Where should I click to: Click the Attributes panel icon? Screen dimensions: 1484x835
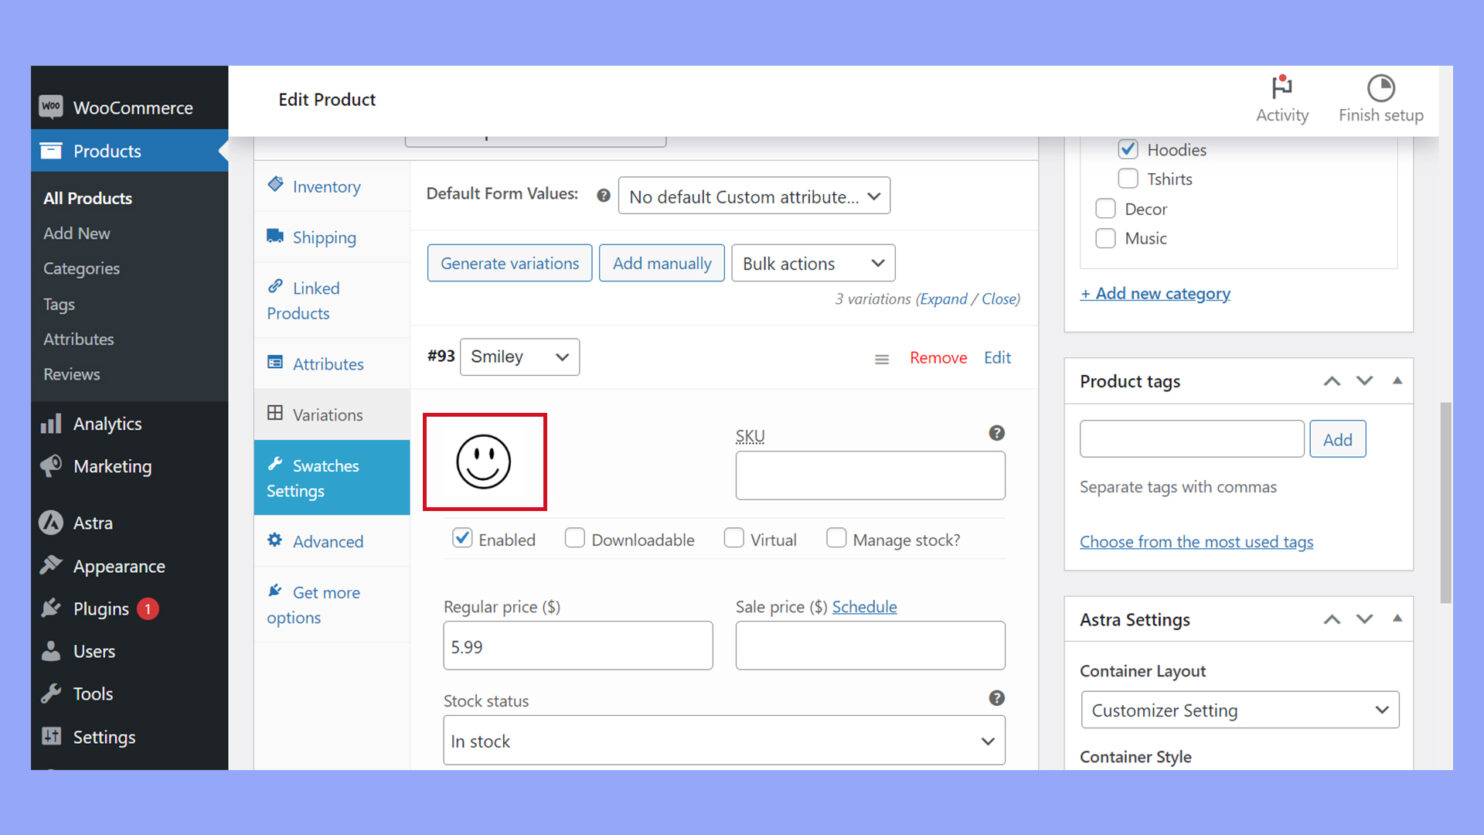point(275,363)
